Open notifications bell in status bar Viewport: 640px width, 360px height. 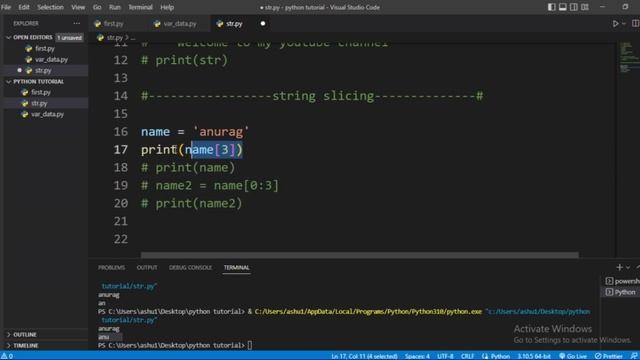coord(634,356)
